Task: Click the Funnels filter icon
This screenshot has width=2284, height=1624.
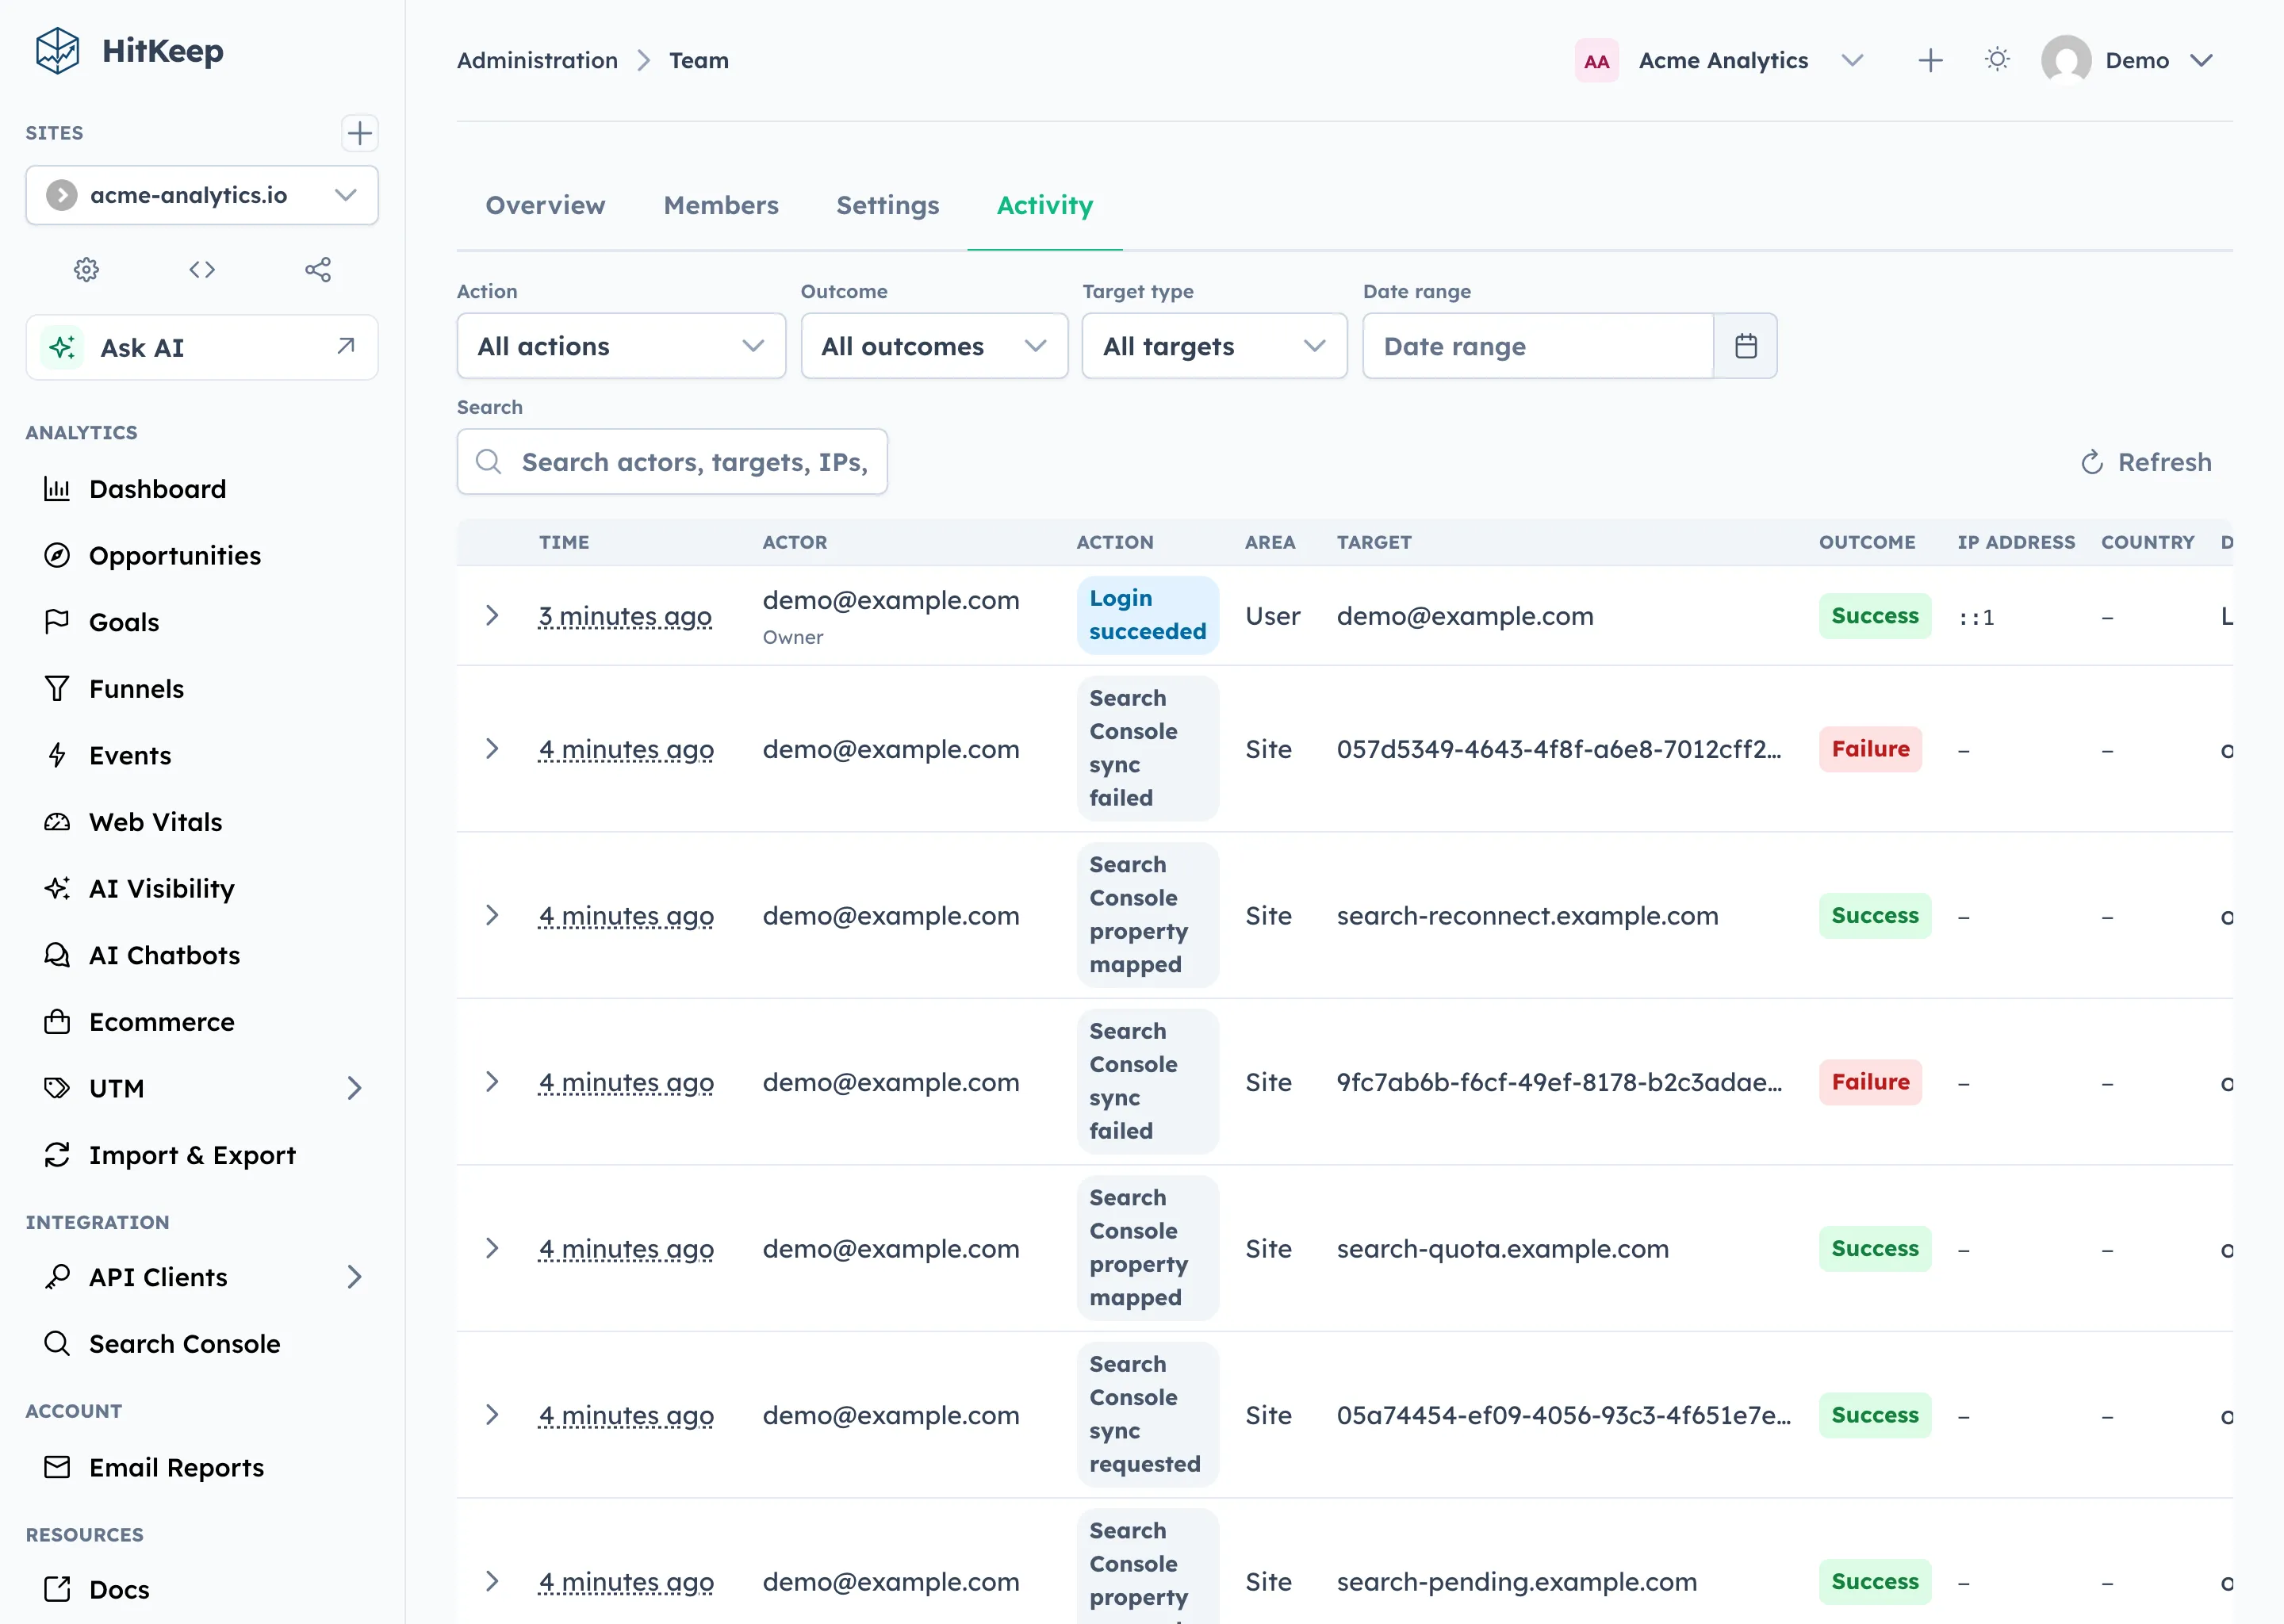Action: coord(57,689)
